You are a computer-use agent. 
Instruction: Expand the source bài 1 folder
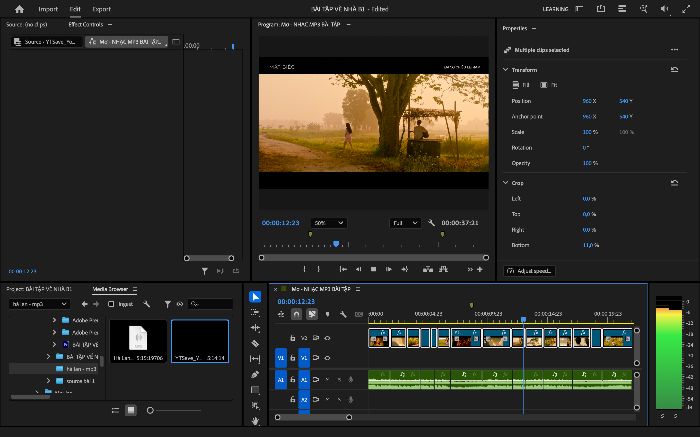tap(48, 381)
